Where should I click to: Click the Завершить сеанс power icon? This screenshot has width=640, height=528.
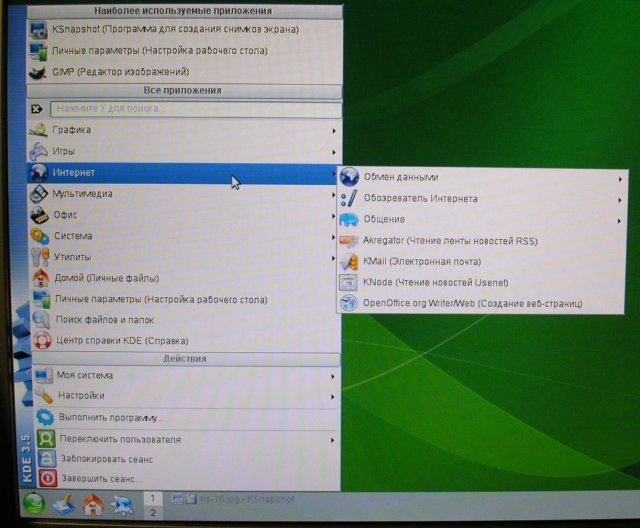click(x=48, y=478)
